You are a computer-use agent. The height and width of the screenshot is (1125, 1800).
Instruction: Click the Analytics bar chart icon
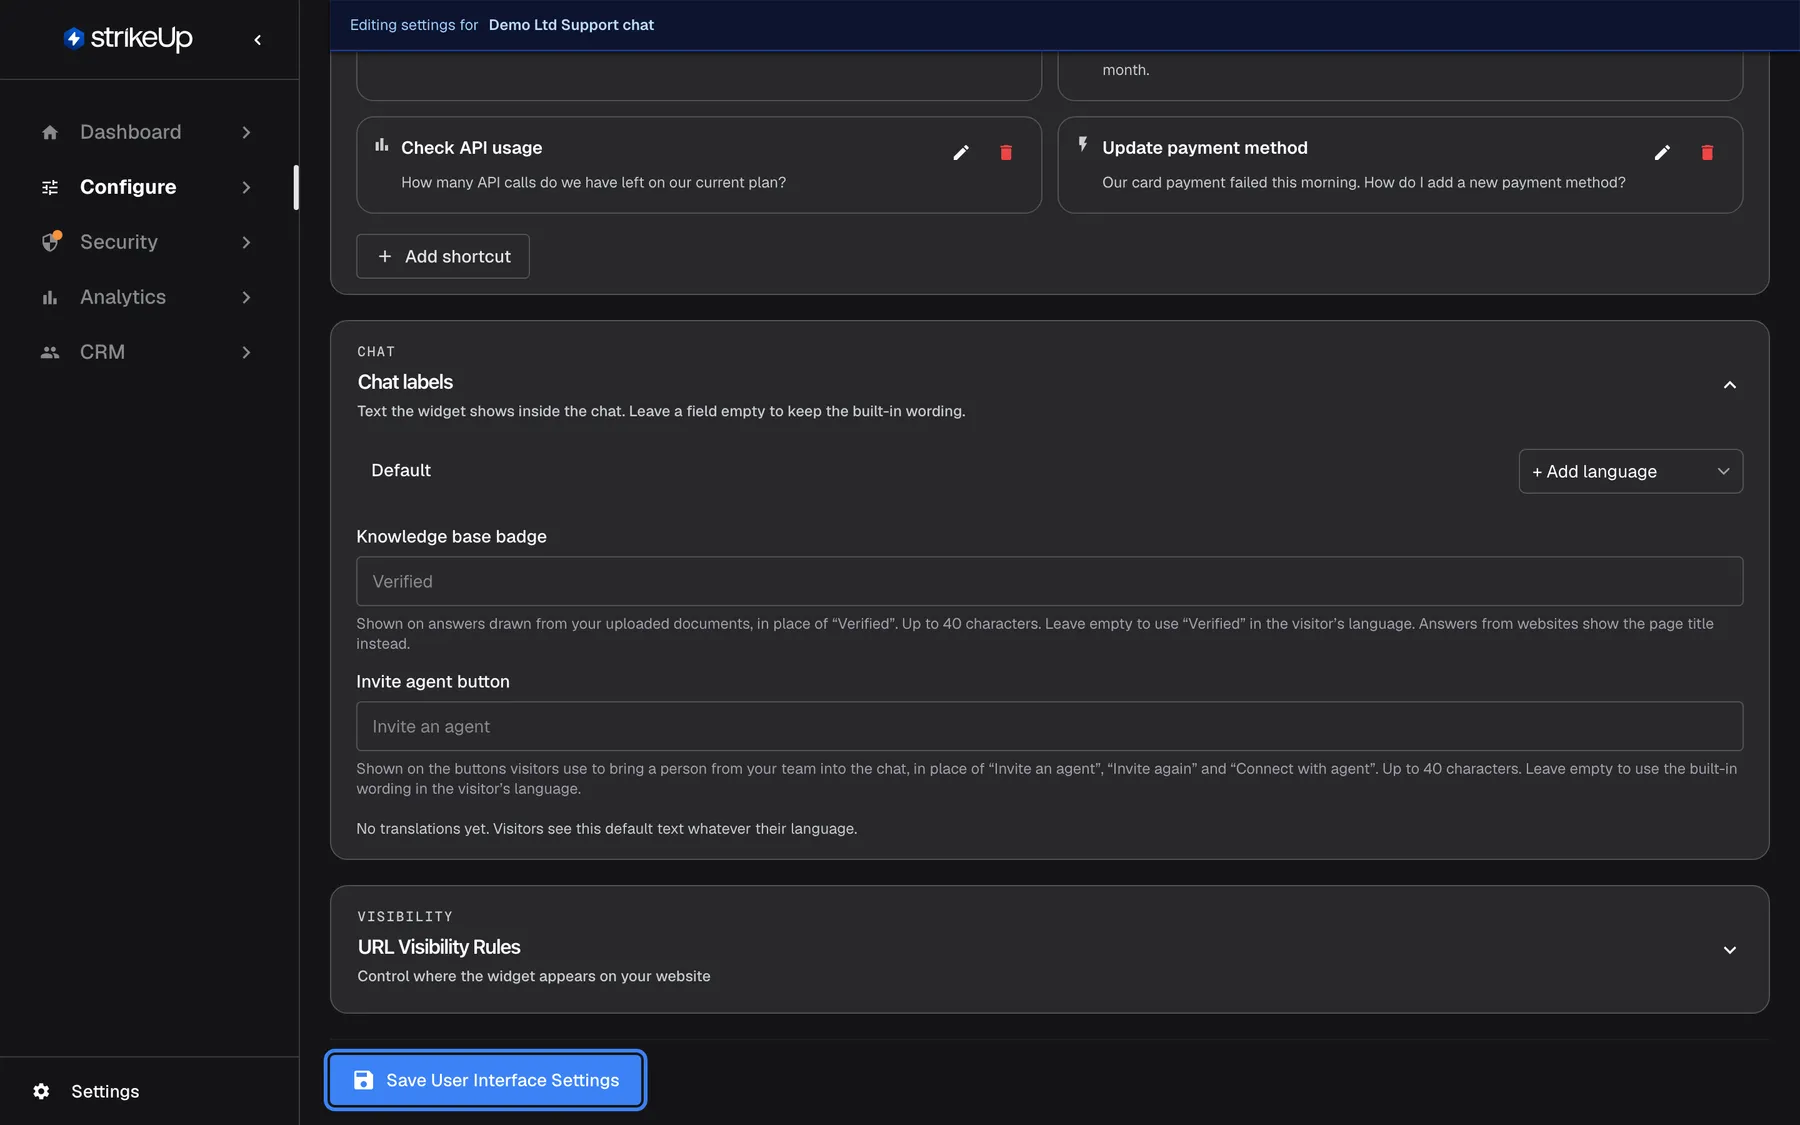point(50,297)
